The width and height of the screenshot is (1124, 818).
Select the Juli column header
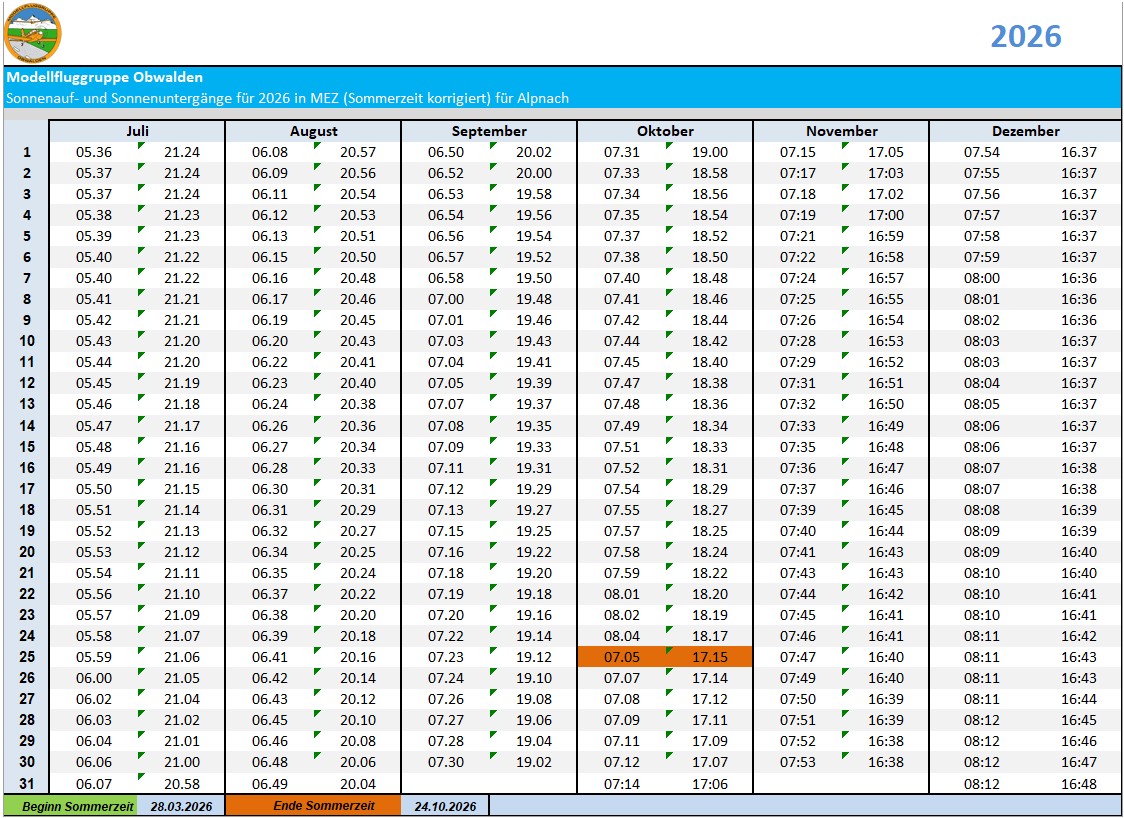pos(137,131)
